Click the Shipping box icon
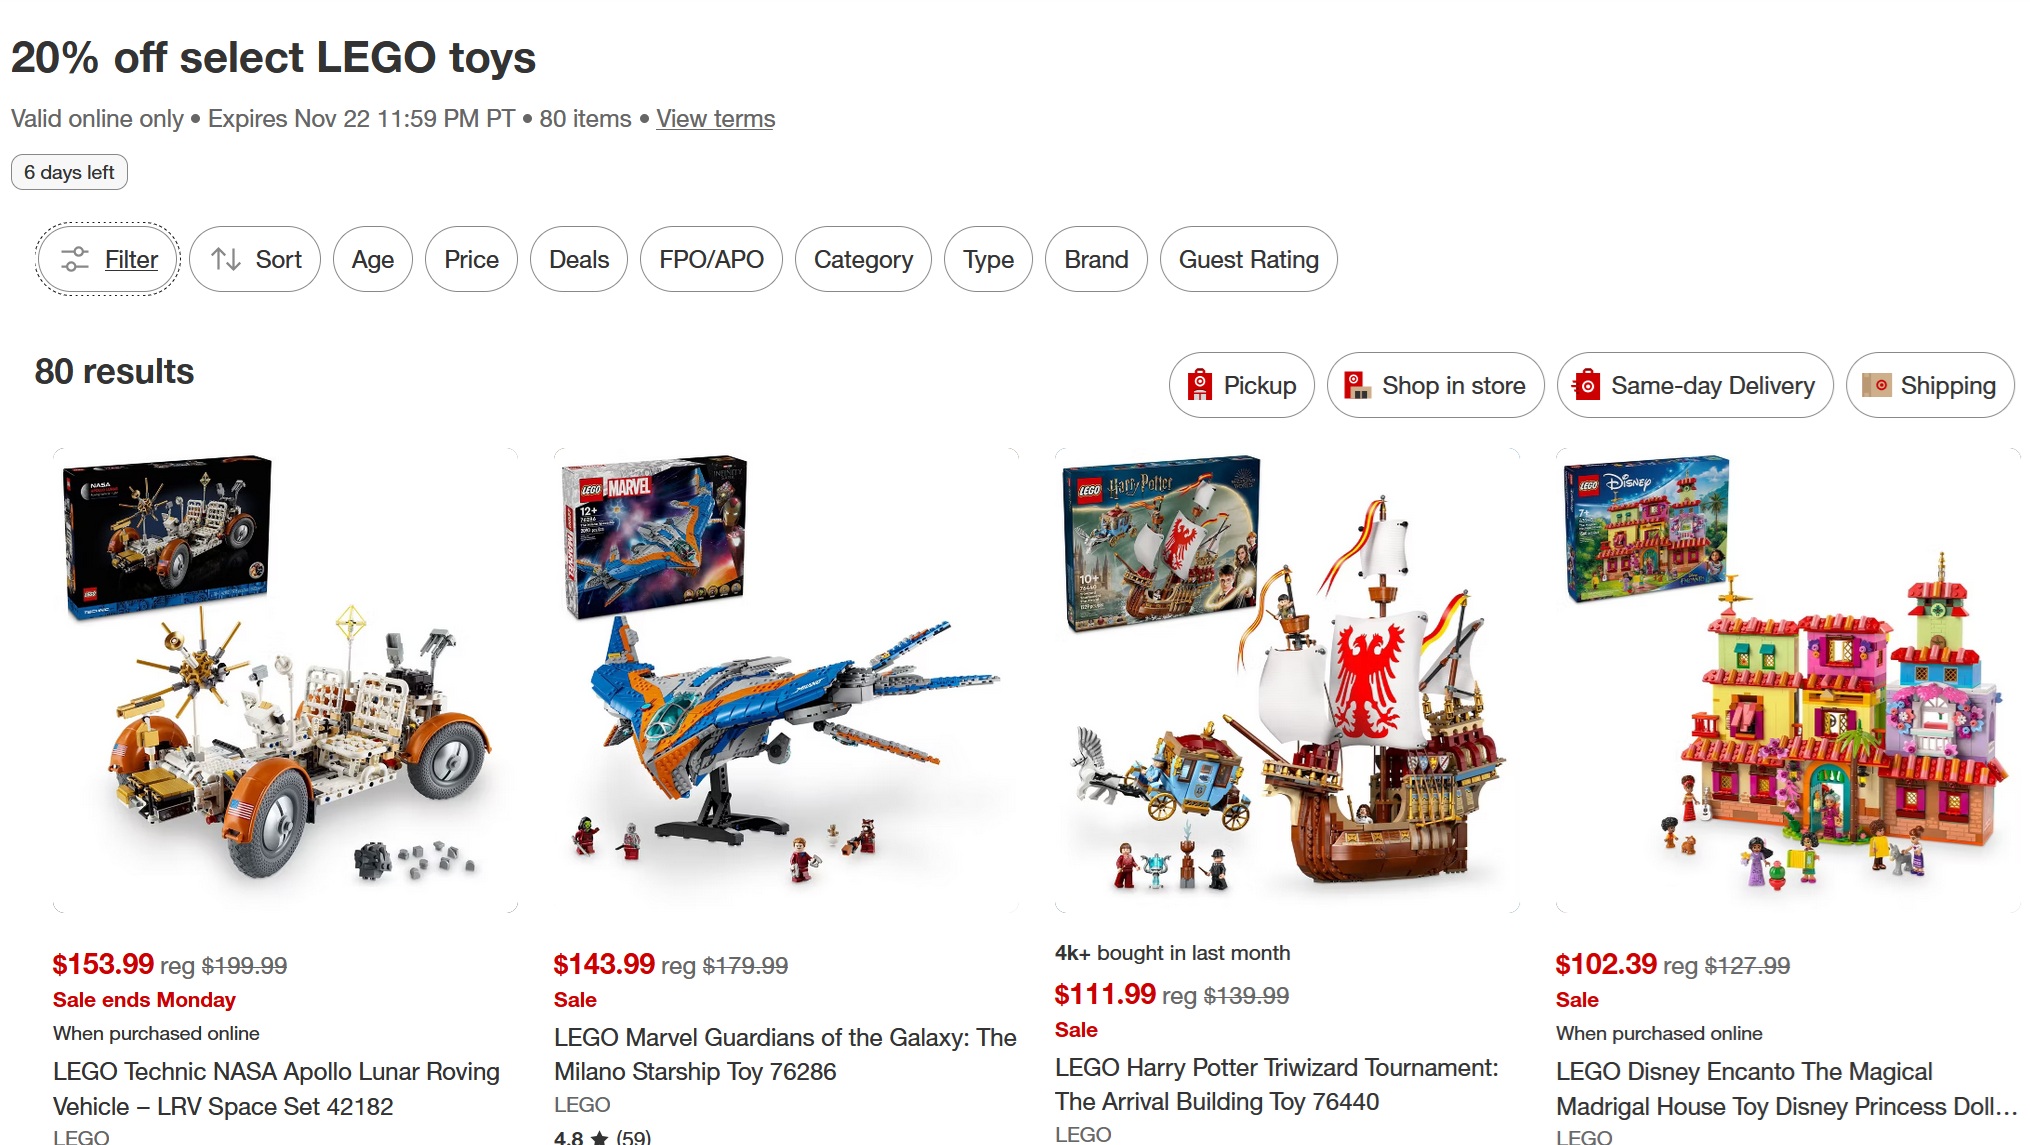 [1876, 385]
